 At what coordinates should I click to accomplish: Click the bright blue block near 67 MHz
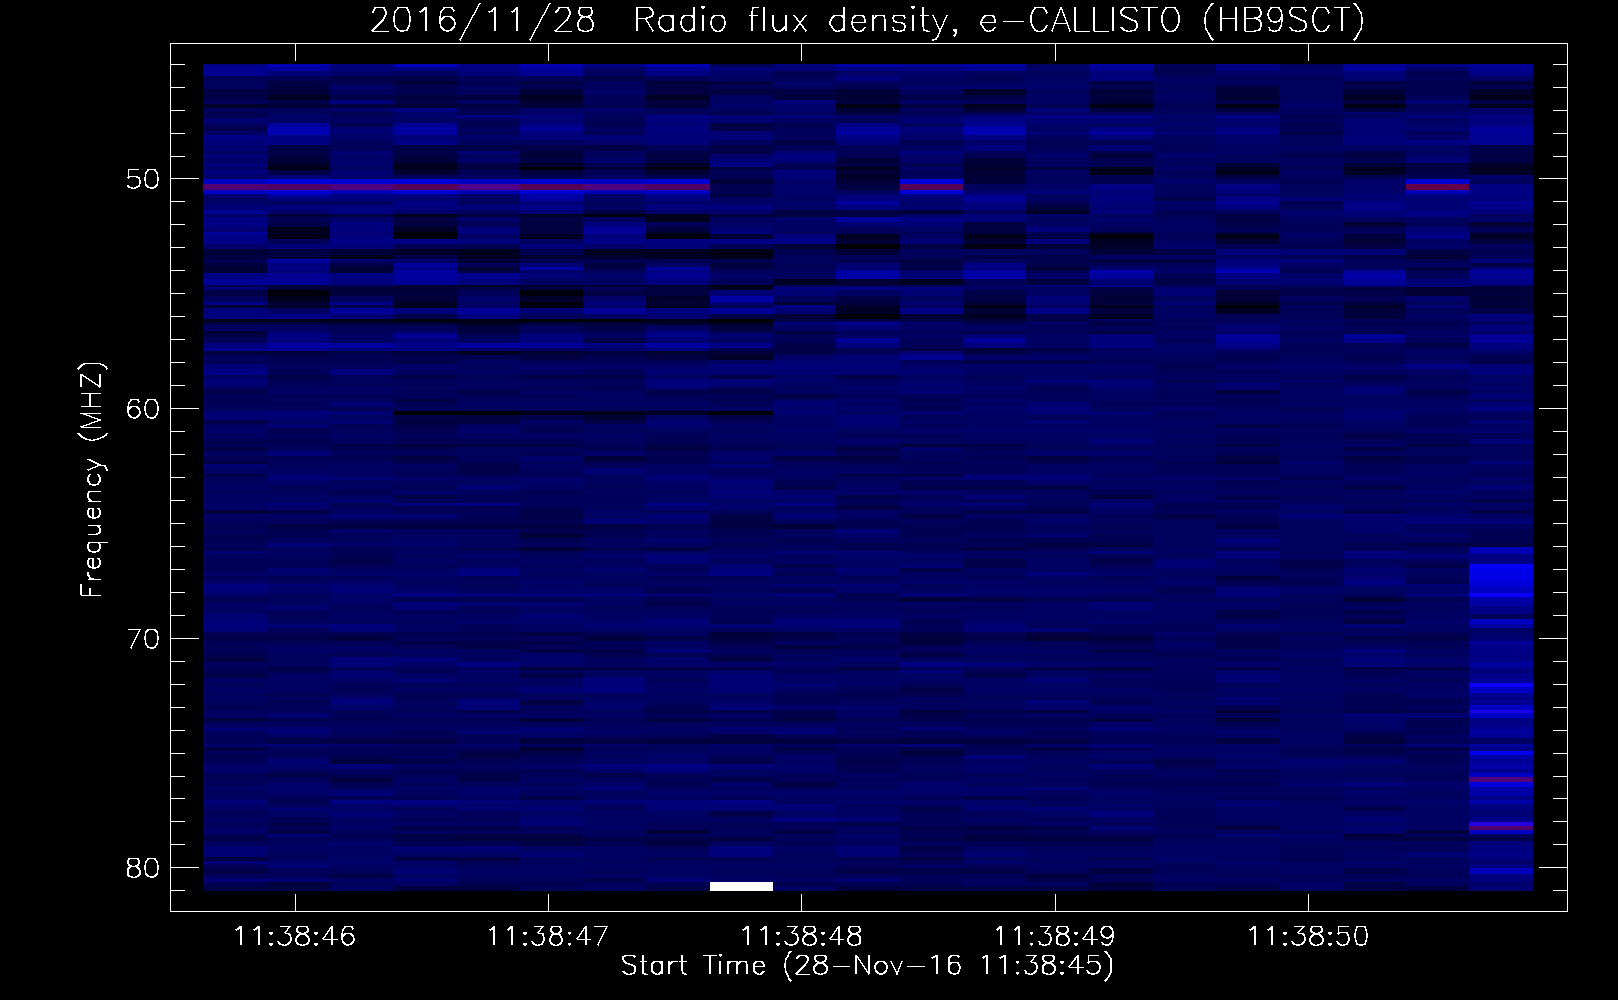coord(1501,579)
